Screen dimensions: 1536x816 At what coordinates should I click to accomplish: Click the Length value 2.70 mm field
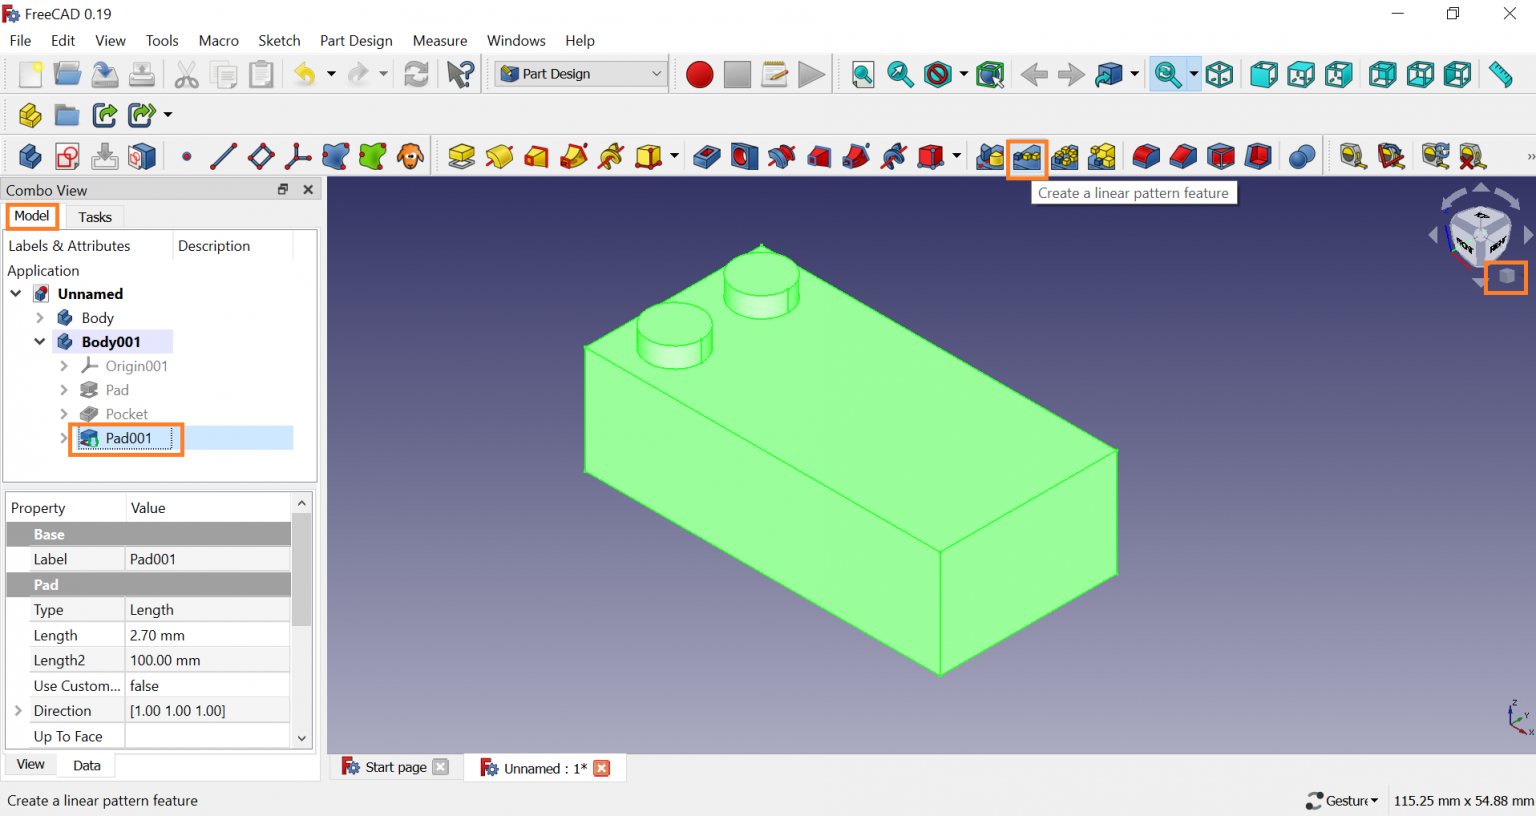coord(207,635)
